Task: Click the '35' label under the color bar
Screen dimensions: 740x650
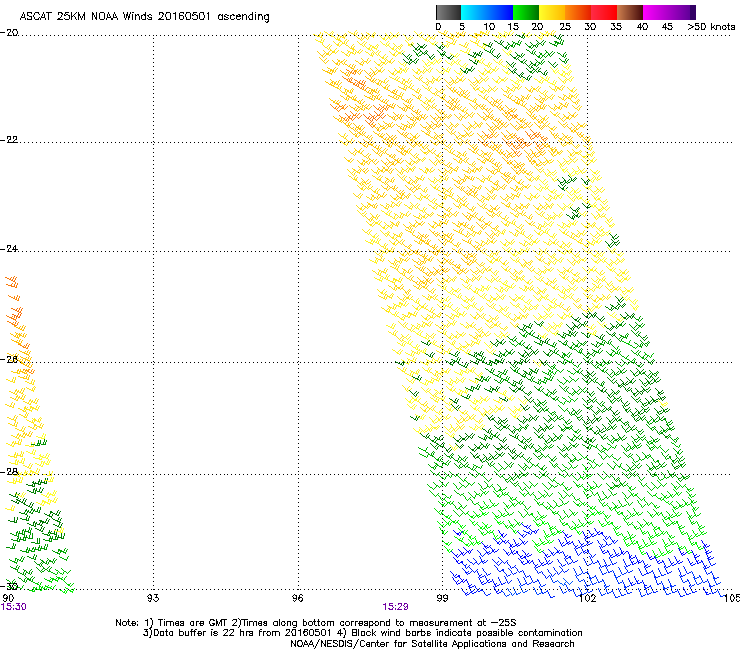Action: (x=616, y=26)
